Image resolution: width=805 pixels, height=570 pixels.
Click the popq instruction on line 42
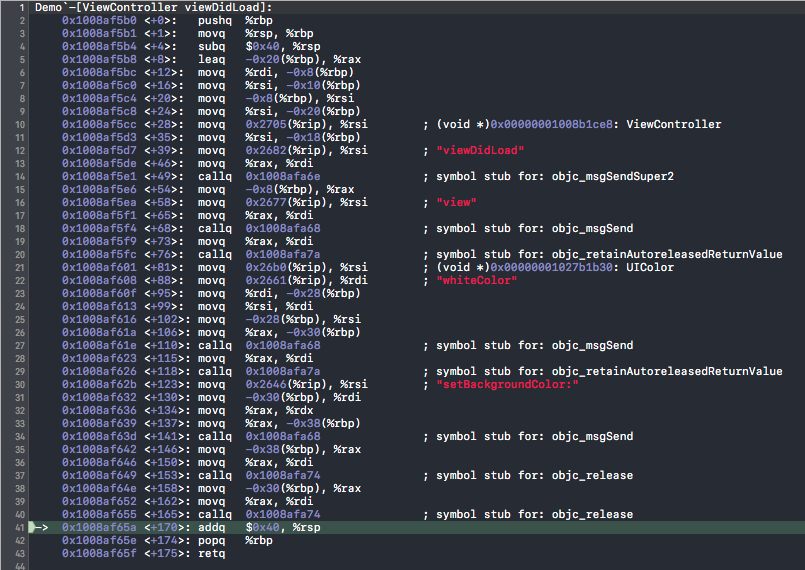coord(212,541)
